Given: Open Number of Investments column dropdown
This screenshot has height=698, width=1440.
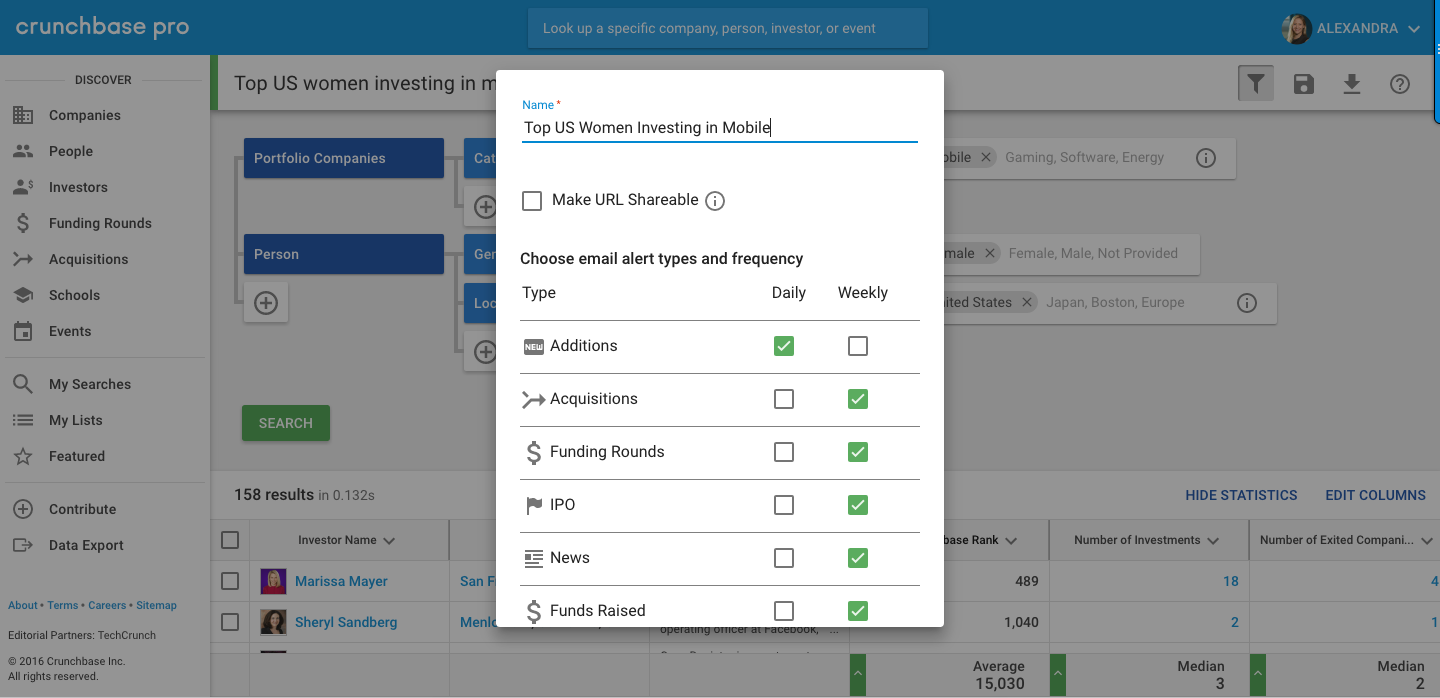Looking at the screenshot, I should [x=1213, y=541].
